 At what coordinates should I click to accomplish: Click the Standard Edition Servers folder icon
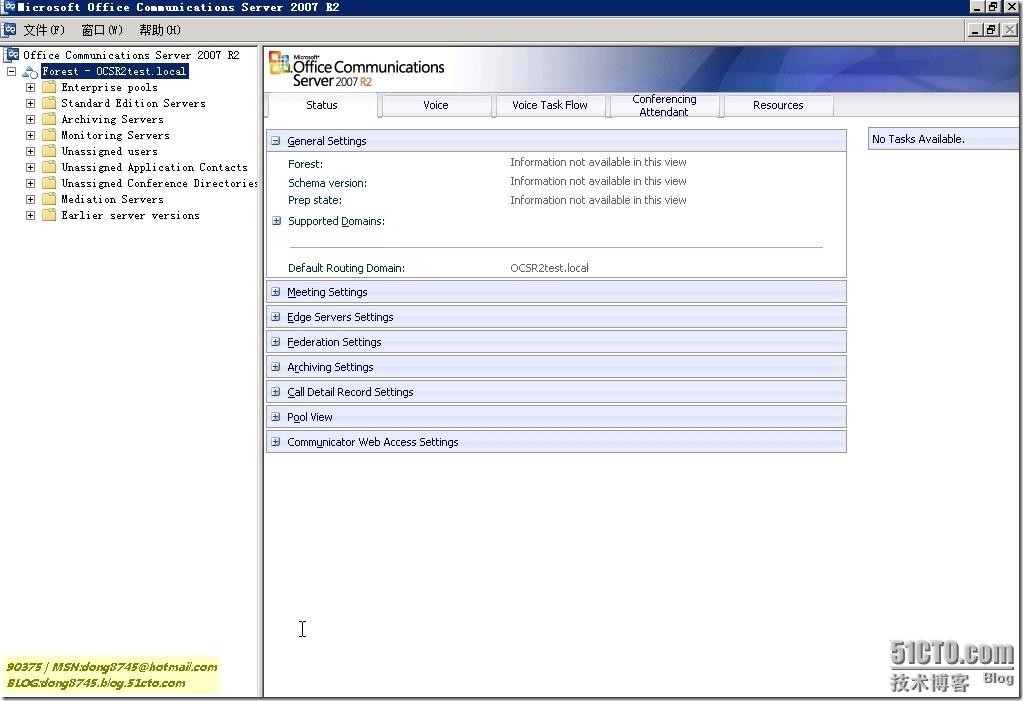(x=49, y=103)
